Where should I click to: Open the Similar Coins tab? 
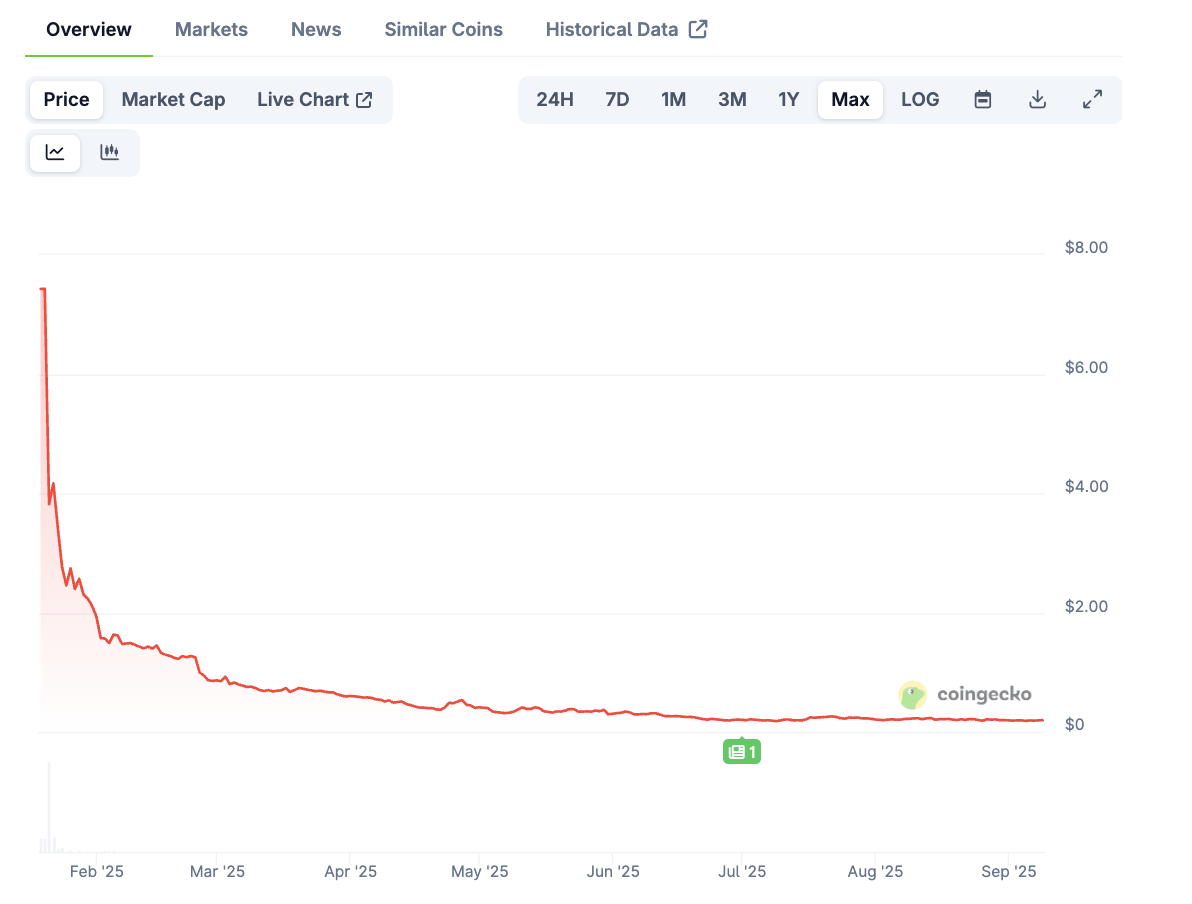(x=443, y=29)
